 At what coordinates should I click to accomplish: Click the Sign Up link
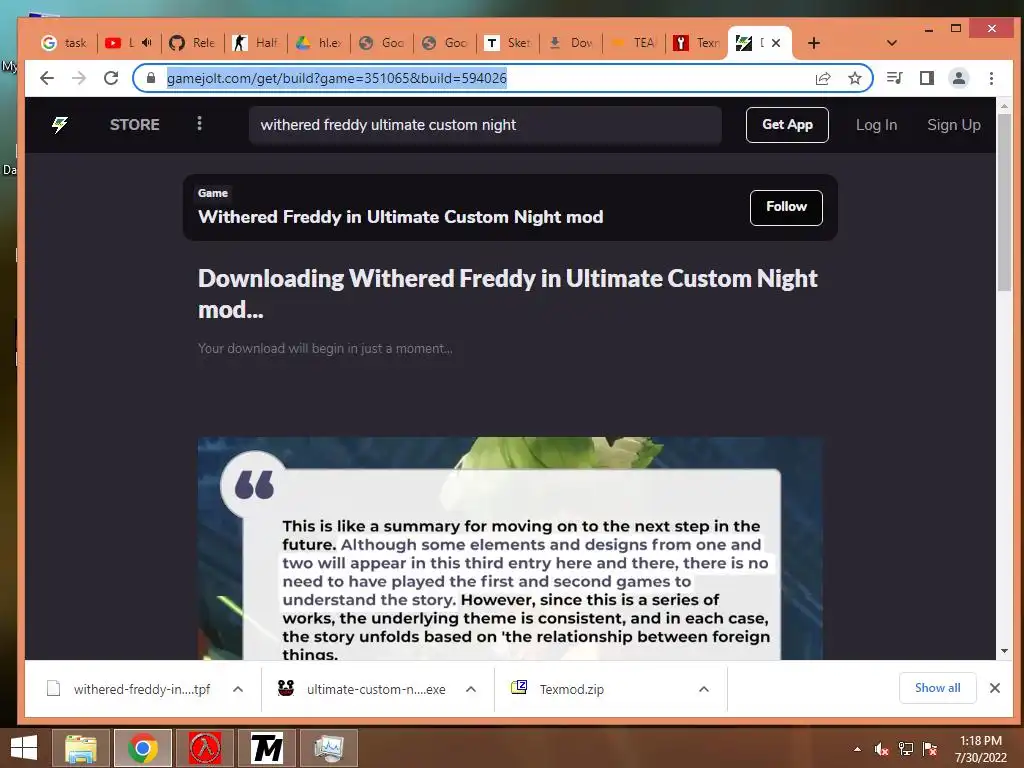coord(953,125)
